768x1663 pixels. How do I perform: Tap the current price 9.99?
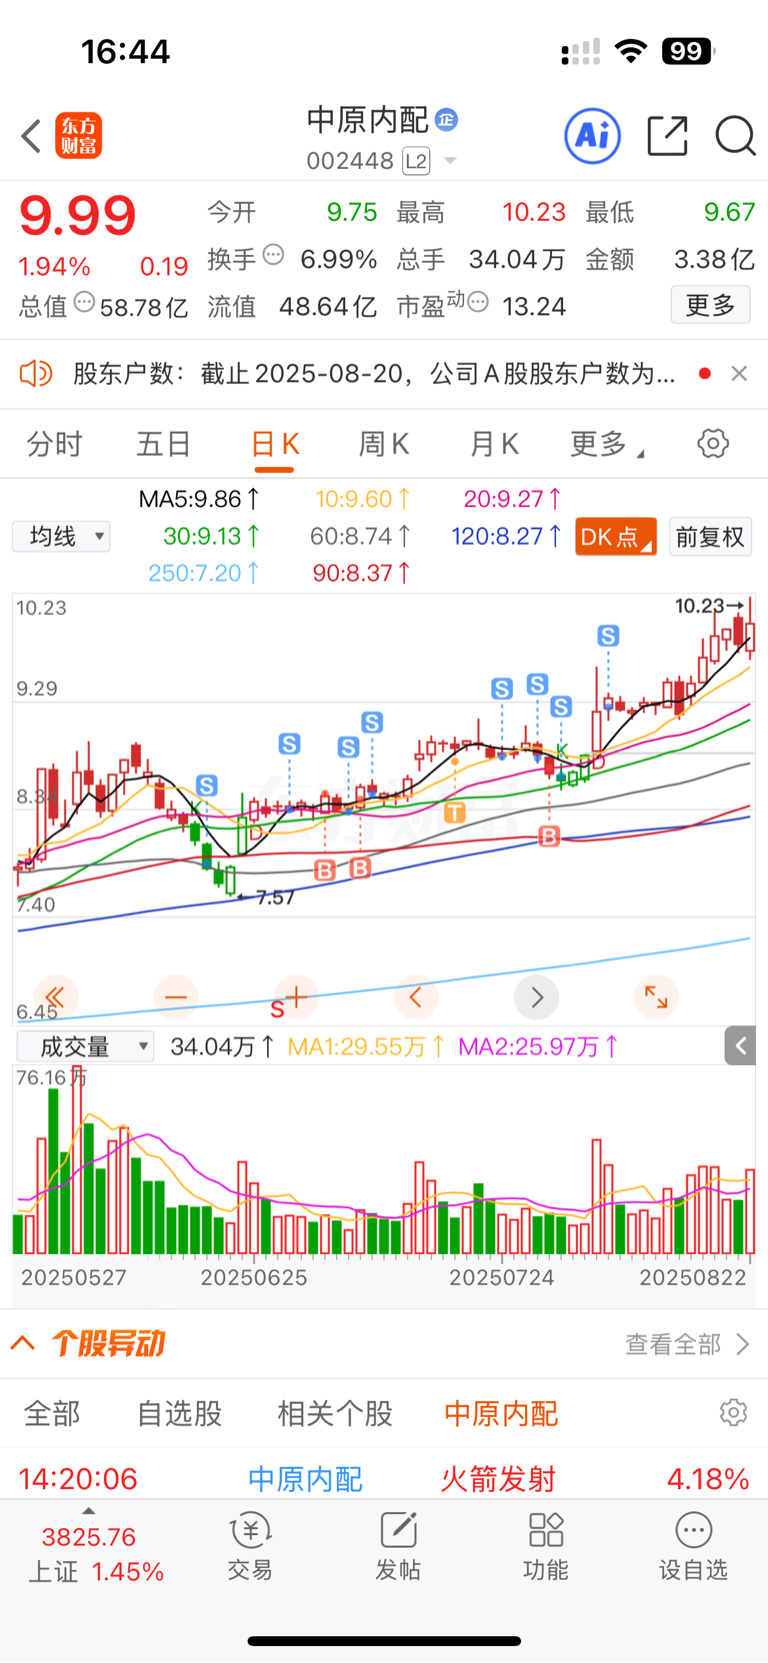[77, 214]
